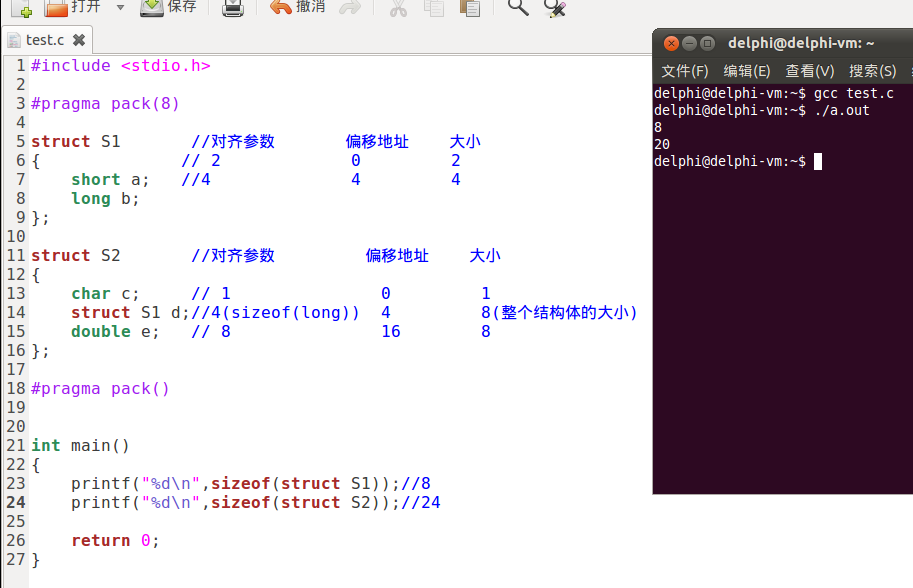Open the terminal 搜索(S) menu
The height and width of the screenshot is (588, 913).
(872, 71)
